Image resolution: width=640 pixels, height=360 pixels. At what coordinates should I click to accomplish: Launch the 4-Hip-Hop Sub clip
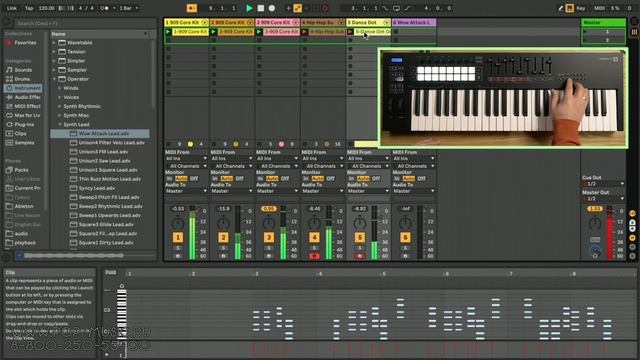[304, 31]
